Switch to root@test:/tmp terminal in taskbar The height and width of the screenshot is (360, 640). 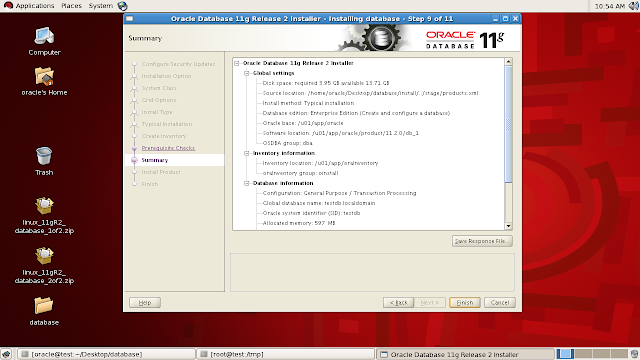pos(285,354)
